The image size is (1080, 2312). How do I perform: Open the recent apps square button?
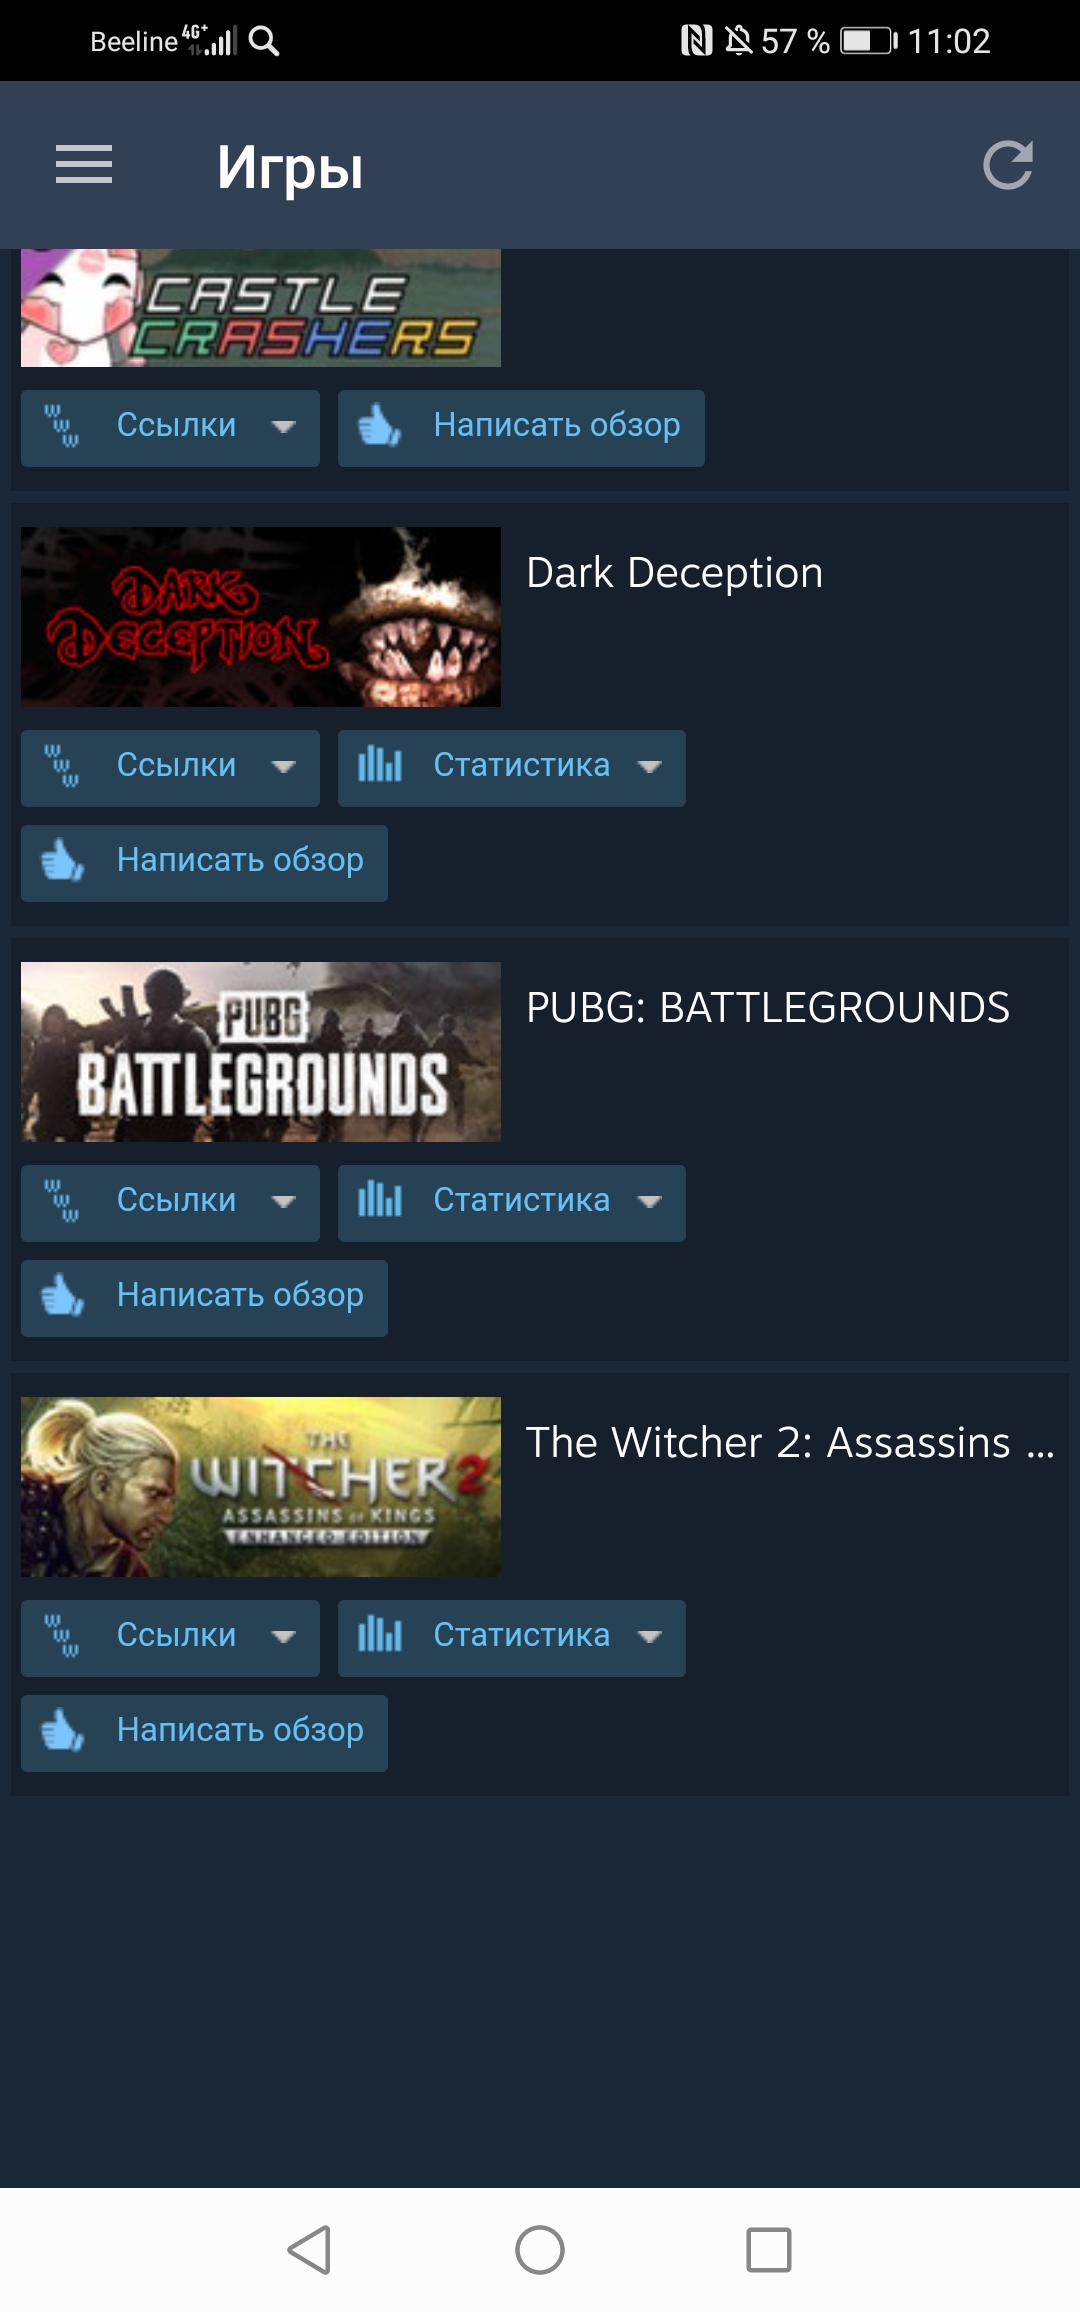tap(769, 2250)
